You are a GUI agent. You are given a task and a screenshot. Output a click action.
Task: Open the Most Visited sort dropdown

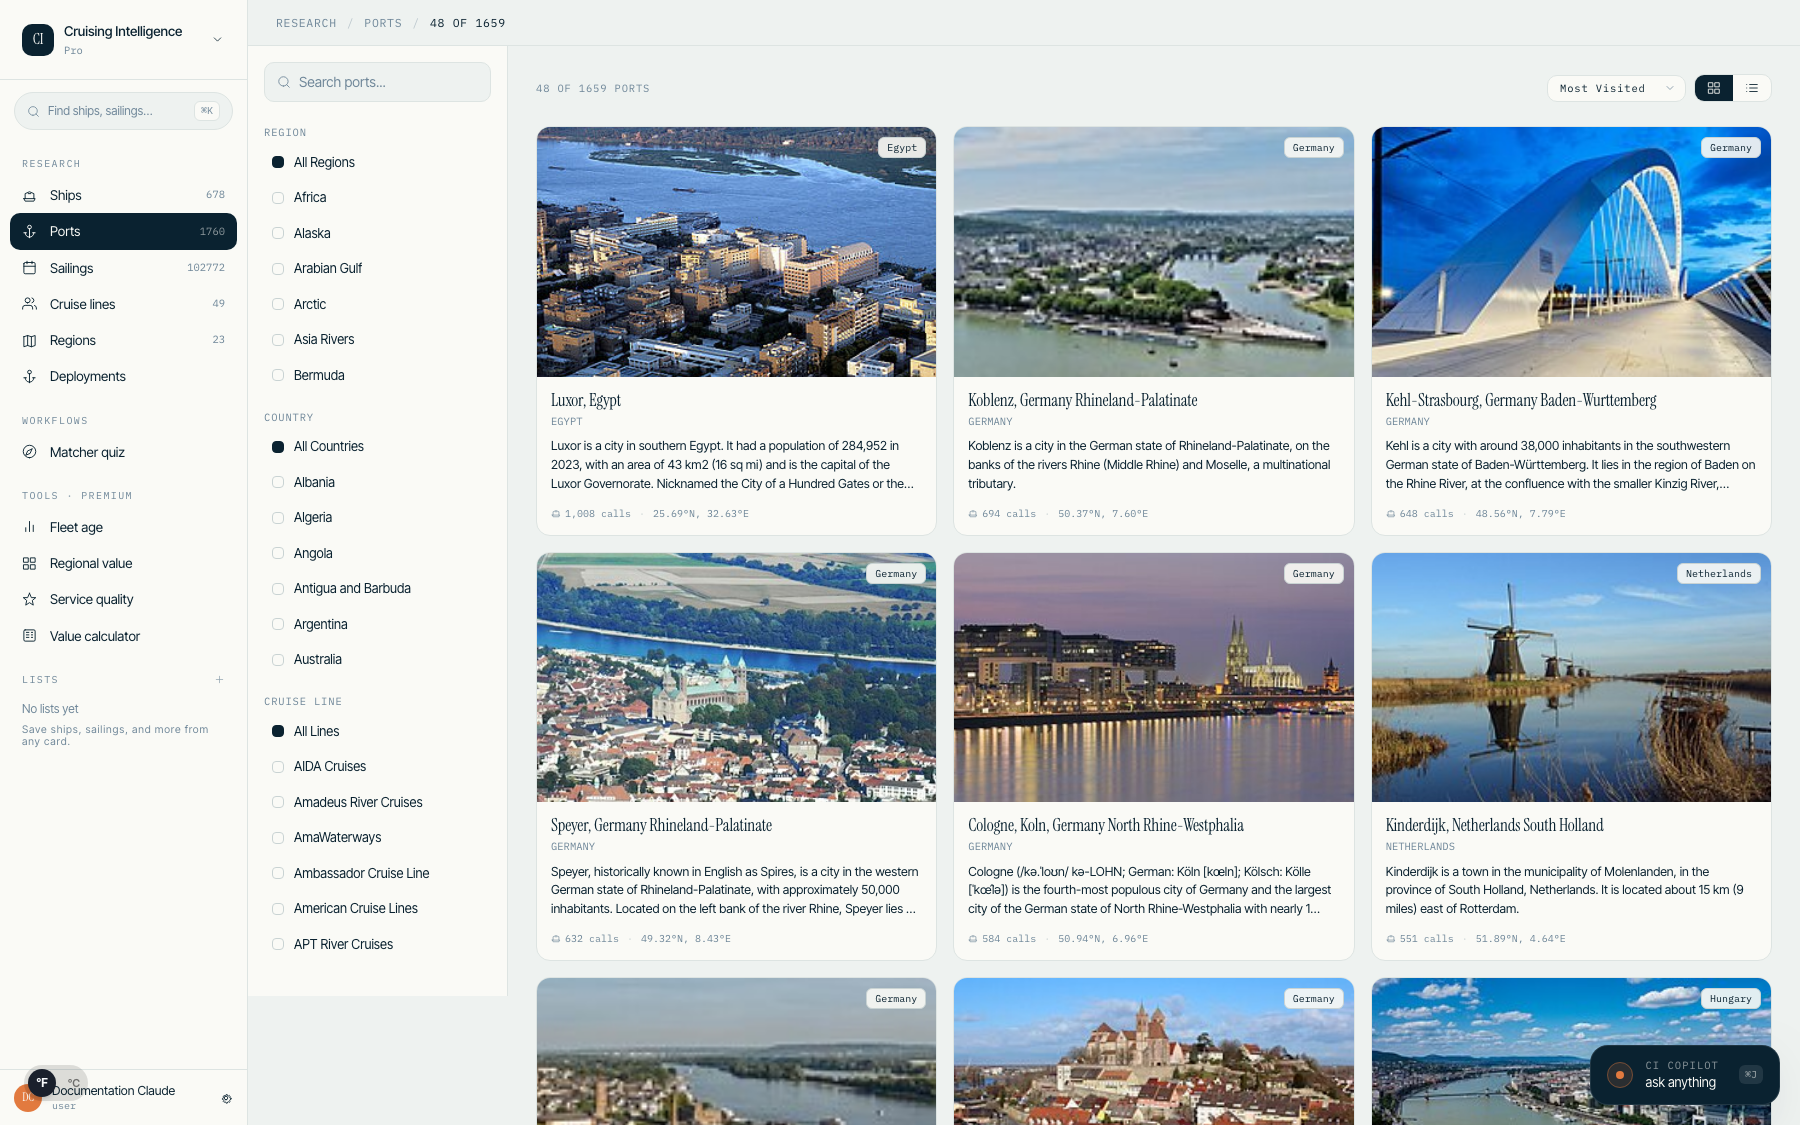tap(1616, 88)
